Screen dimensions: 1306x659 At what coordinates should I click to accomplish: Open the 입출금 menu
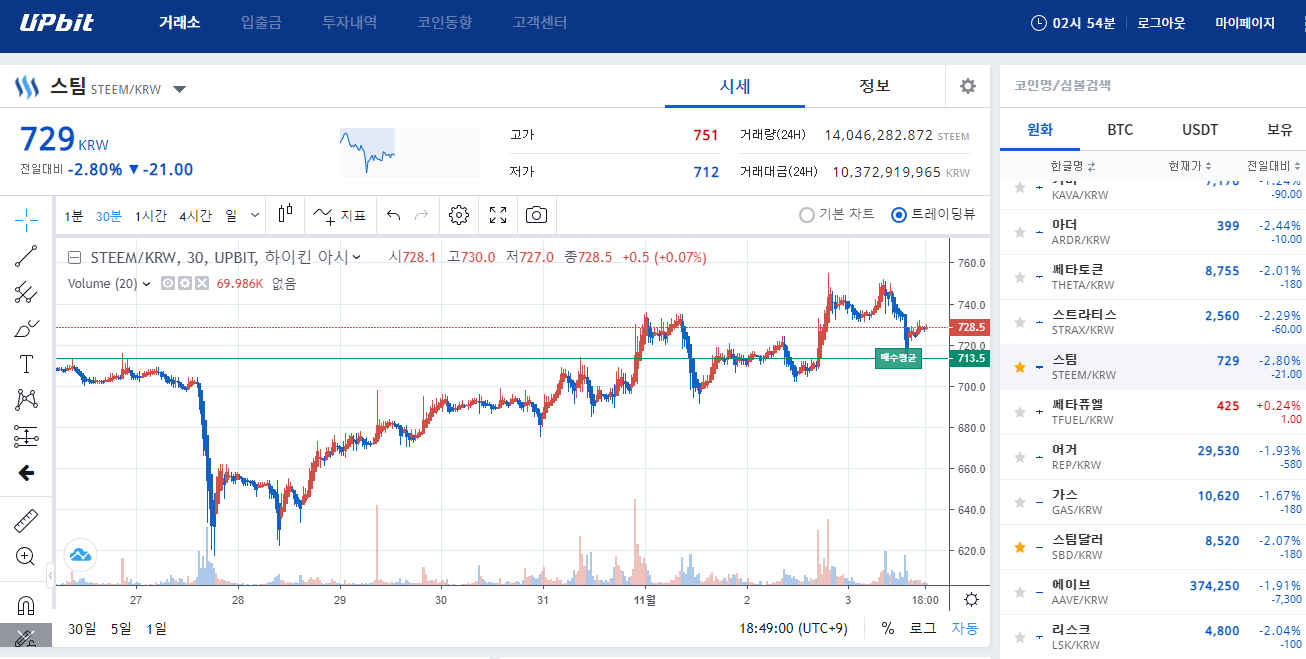click(262, 22)
